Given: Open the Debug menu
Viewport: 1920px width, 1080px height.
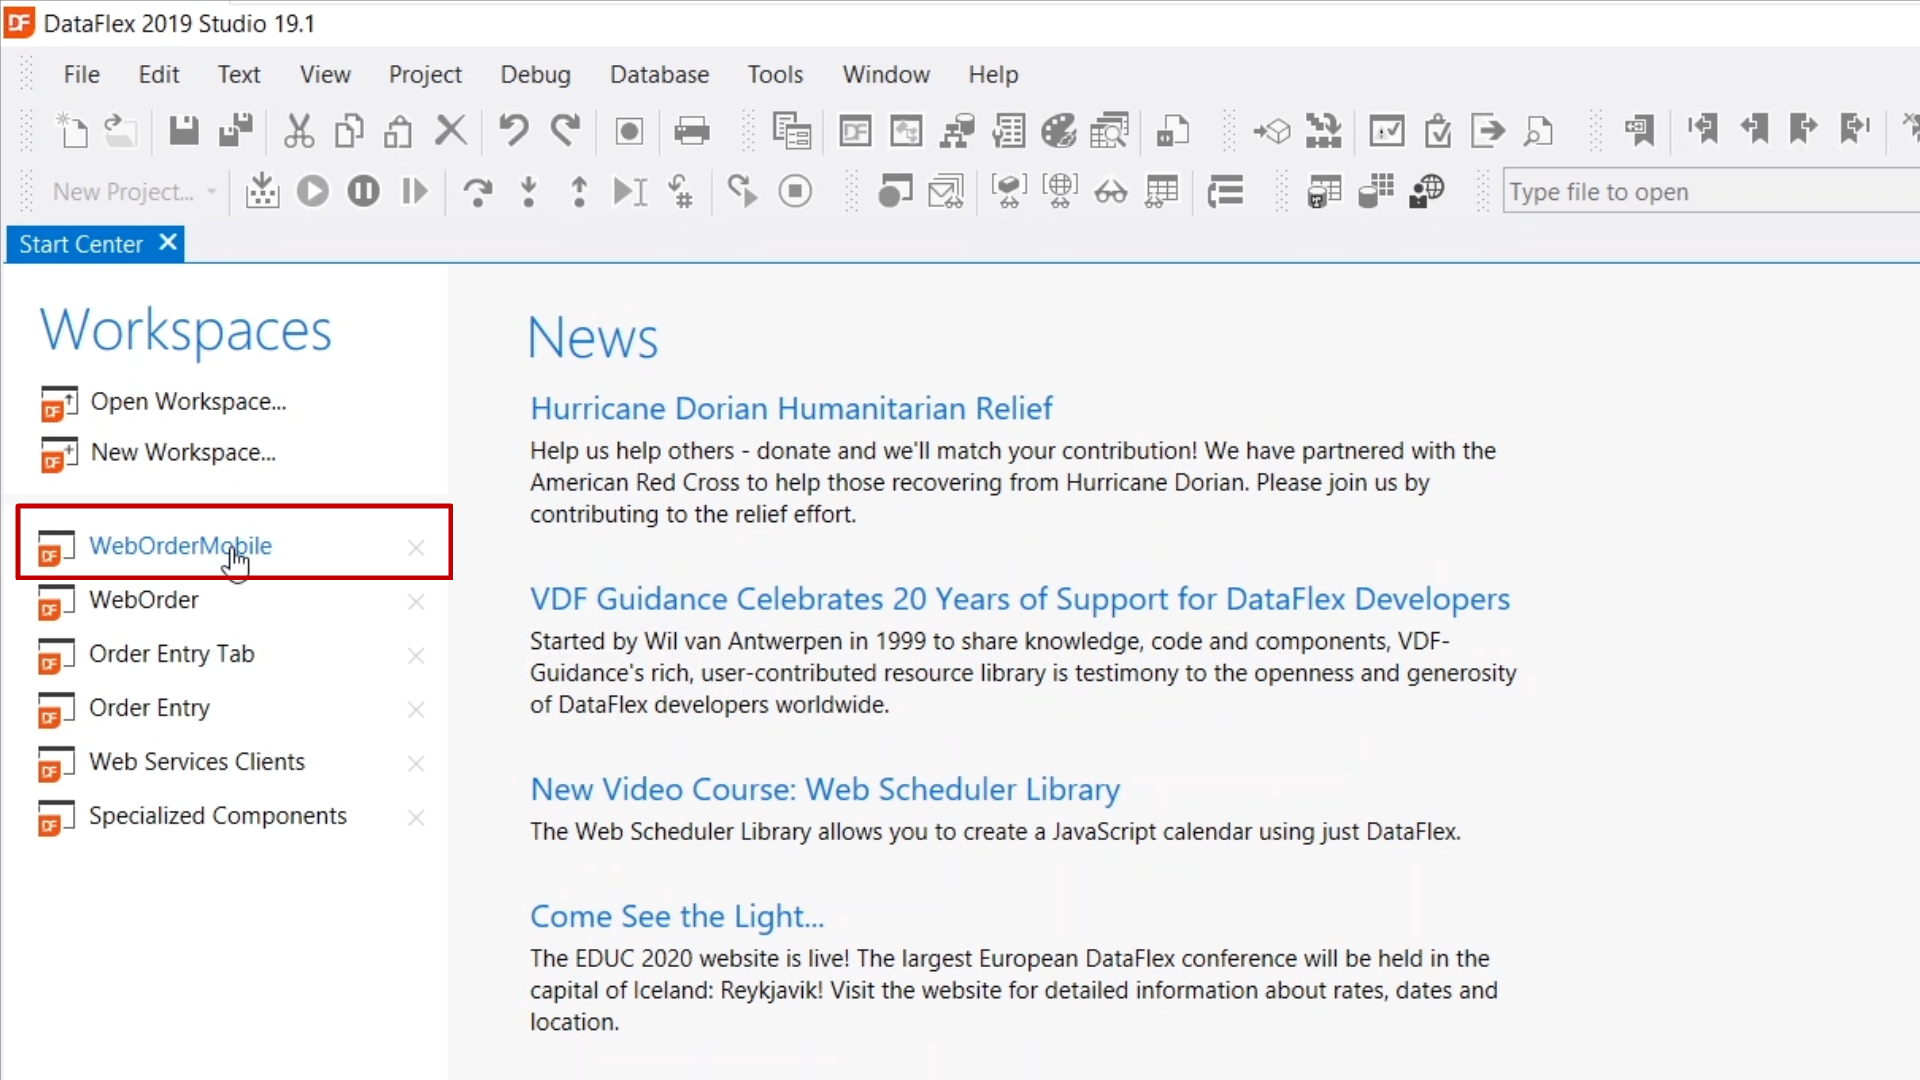Looking at the screenshot, I should coord(535,74).
